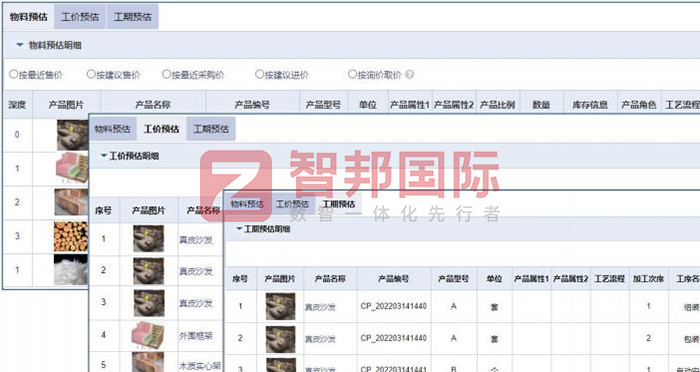Select the 按最近售价 radio button
Image resolution: width=700 pixels, height=372 pixels.
click(13, 74)
